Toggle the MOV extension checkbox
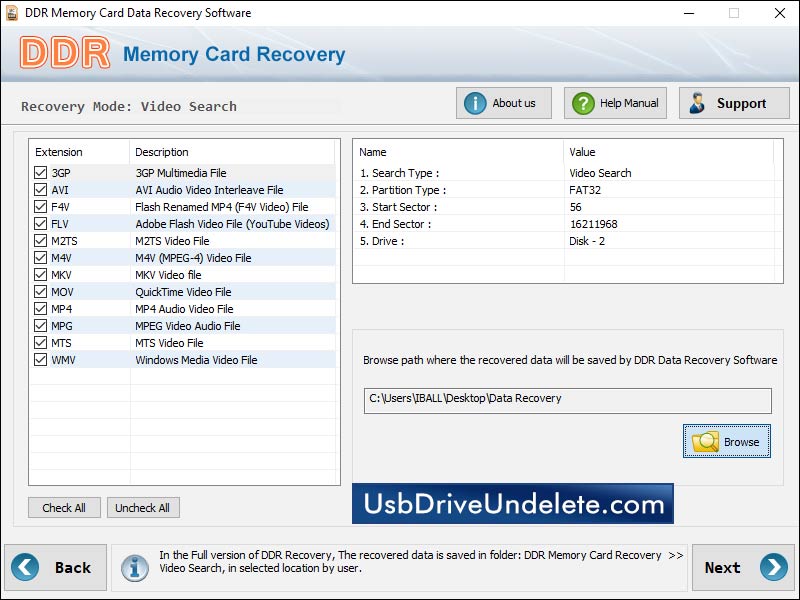800x600 pixels. coord(40,291)
